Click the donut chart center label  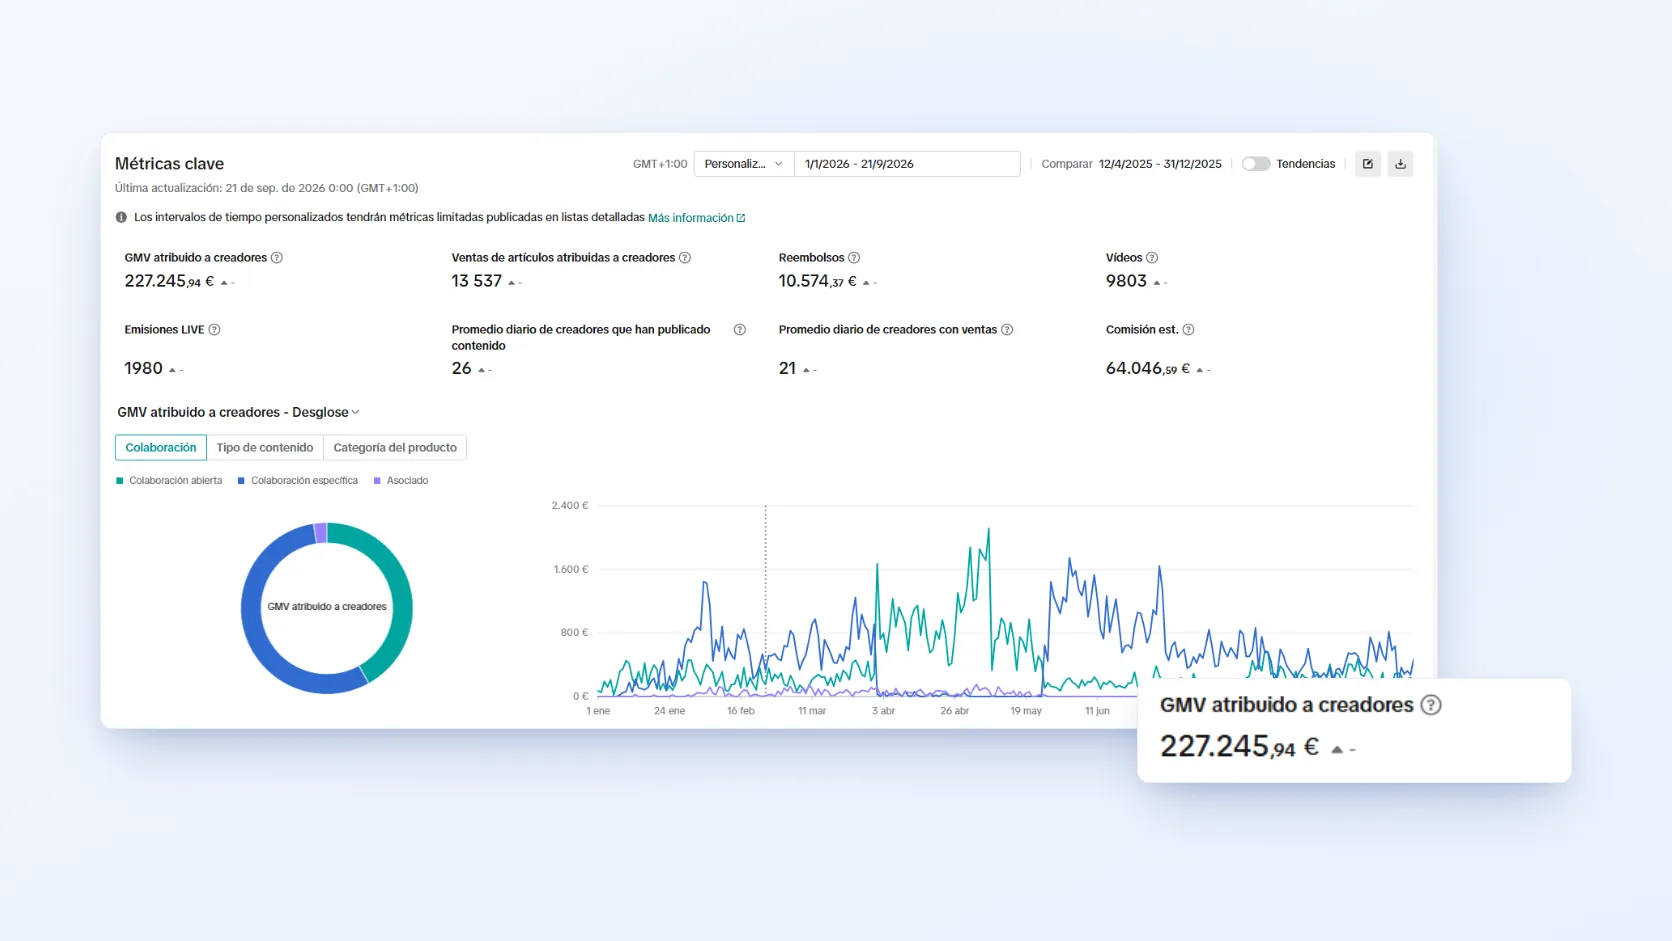(x=327, y=607)
